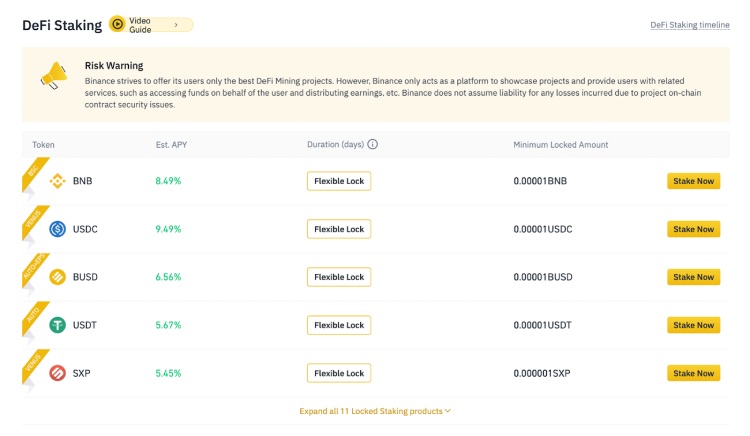Screen dimensions: 750x436
Task: Stake Now on the USDC row
Action: pos(694,229)
